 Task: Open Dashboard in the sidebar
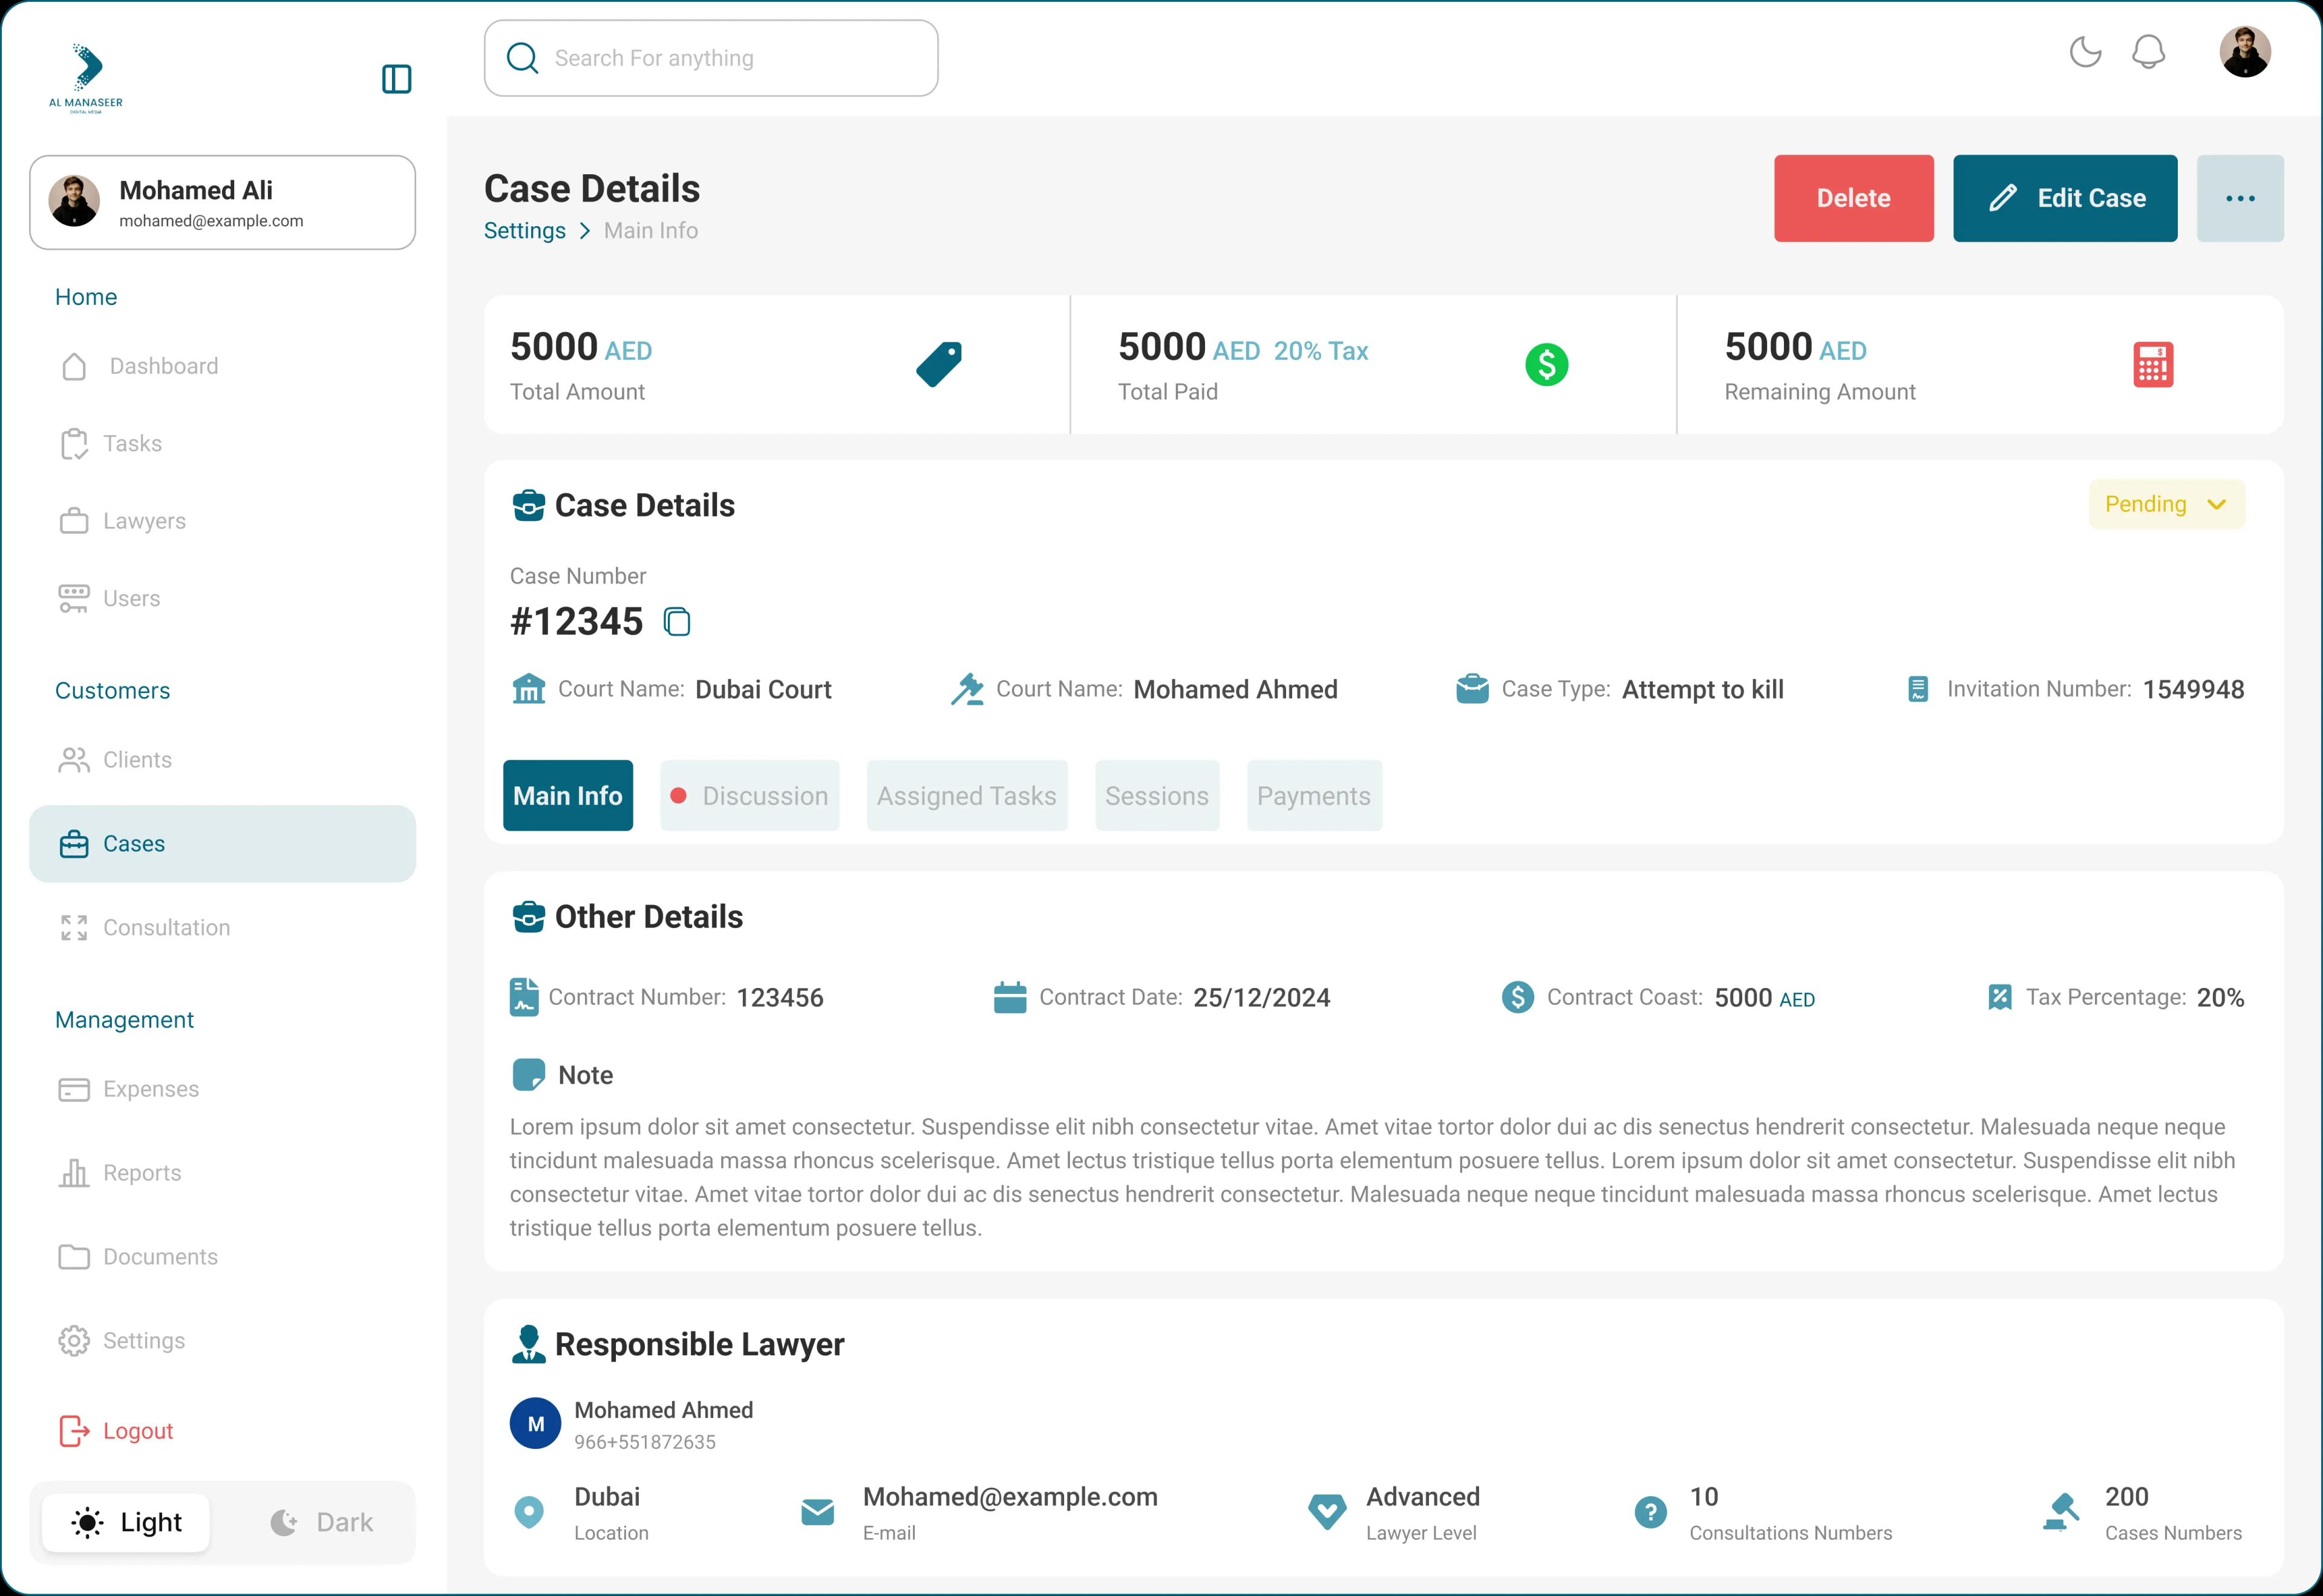[x=222, y=366]
